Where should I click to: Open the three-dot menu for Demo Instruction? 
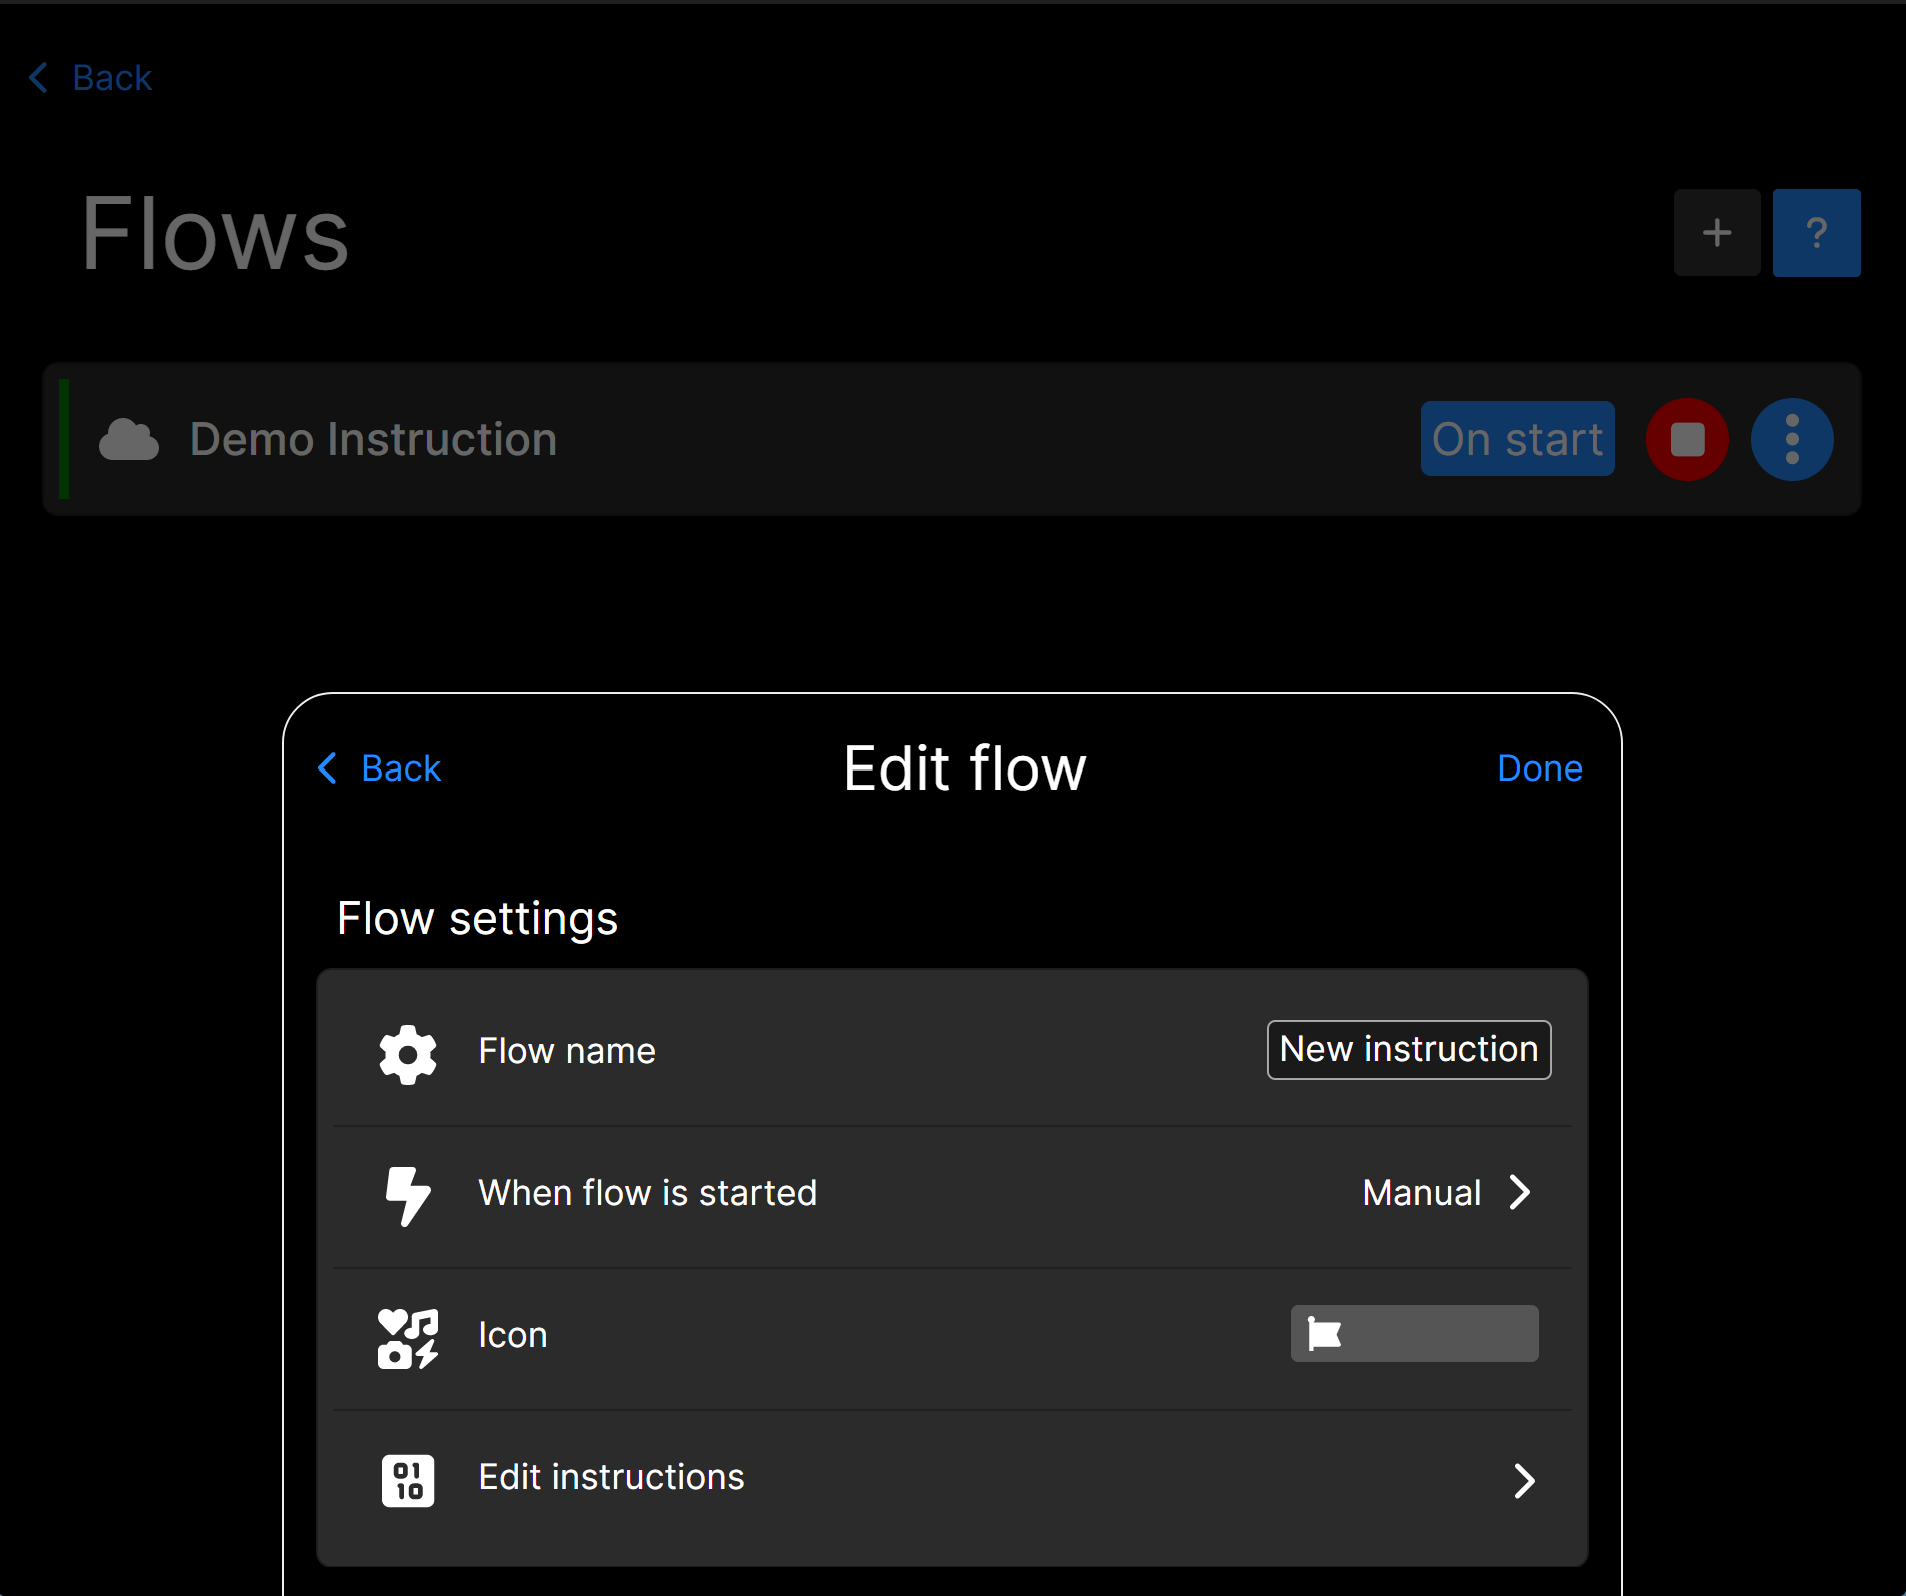coord(1792,439)
